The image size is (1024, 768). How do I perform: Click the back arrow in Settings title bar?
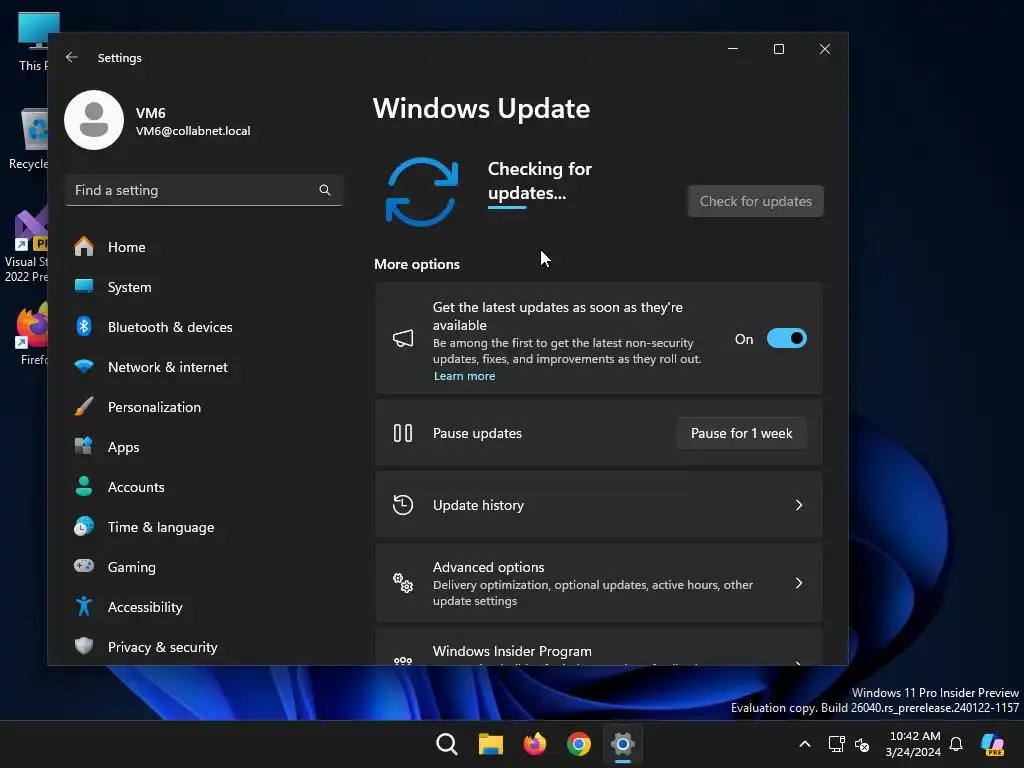pyautogui.click(x=72, y=57)
